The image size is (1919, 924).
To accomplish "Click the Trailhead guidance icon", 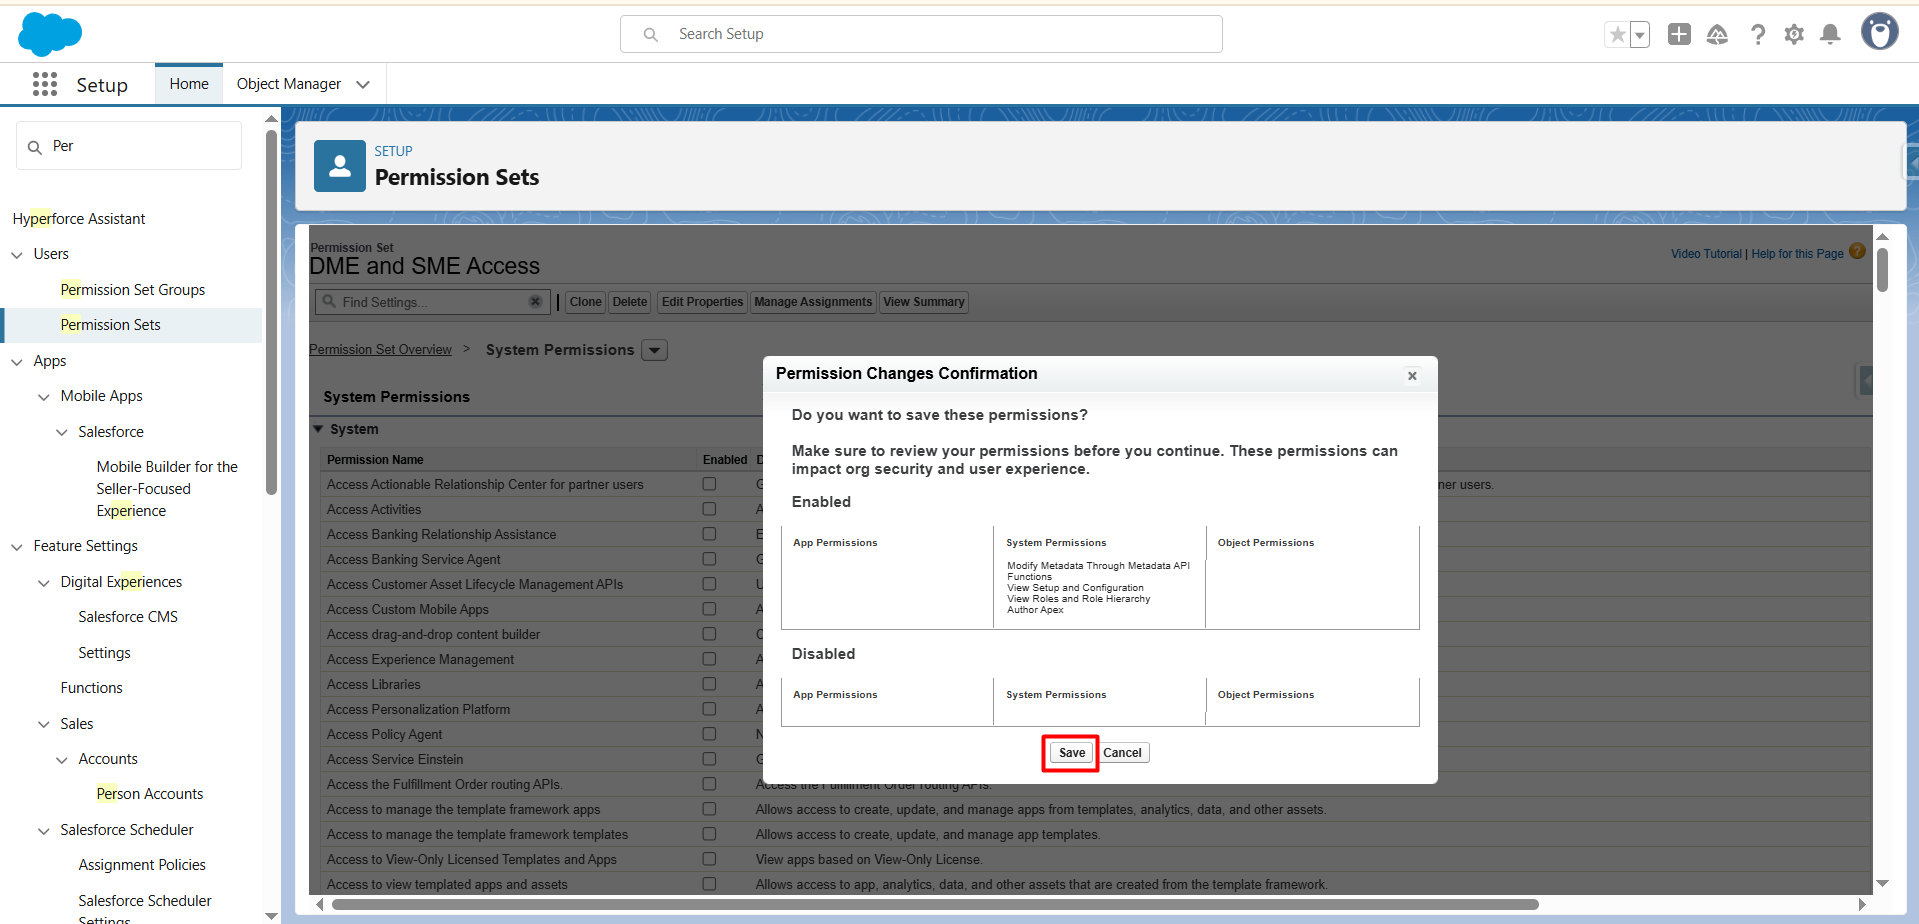I will (1717, 35).
